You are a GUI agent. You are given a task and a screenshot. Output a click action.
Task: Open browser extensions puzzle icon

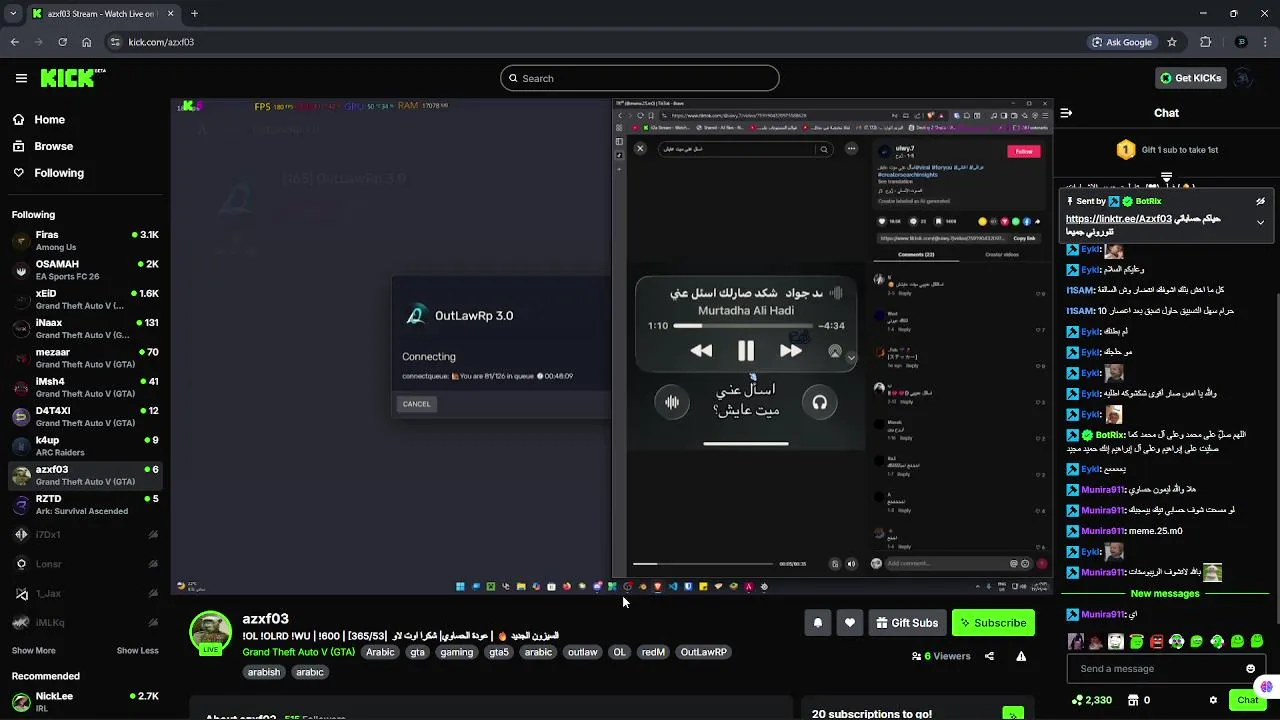(1205, 42)
